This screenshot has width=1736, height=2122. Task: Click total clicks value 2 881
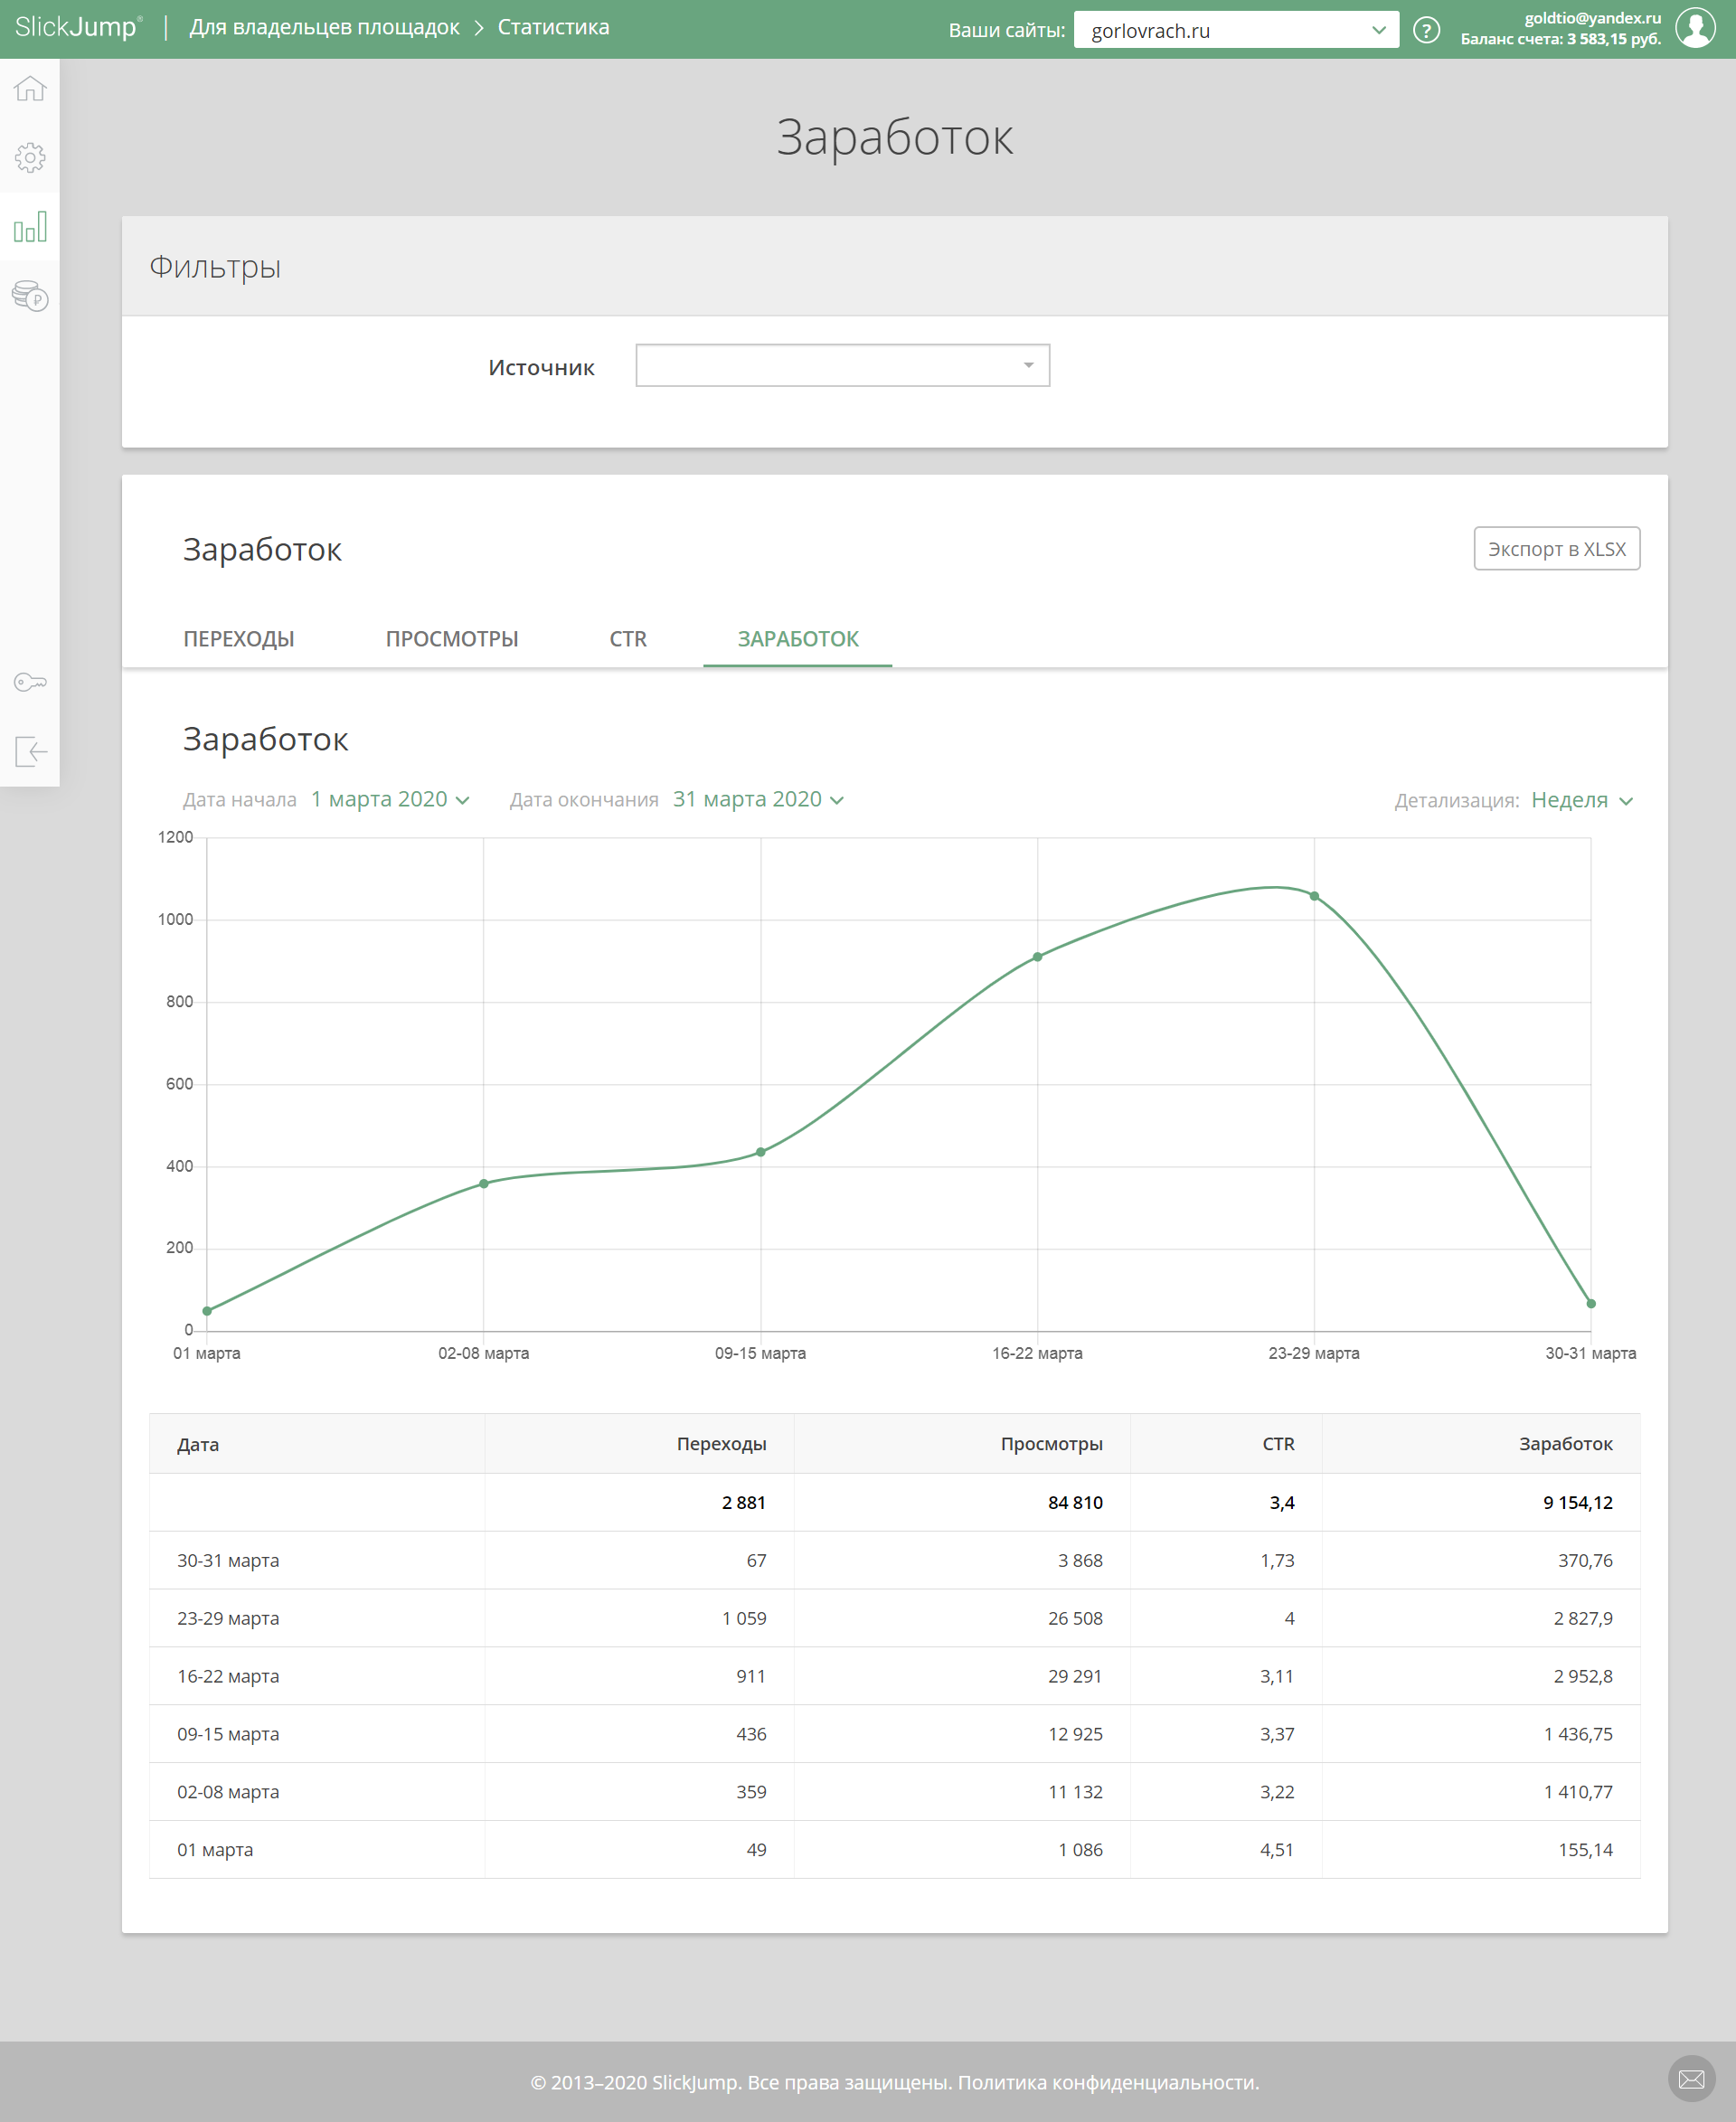click(x=743, y=1502)
